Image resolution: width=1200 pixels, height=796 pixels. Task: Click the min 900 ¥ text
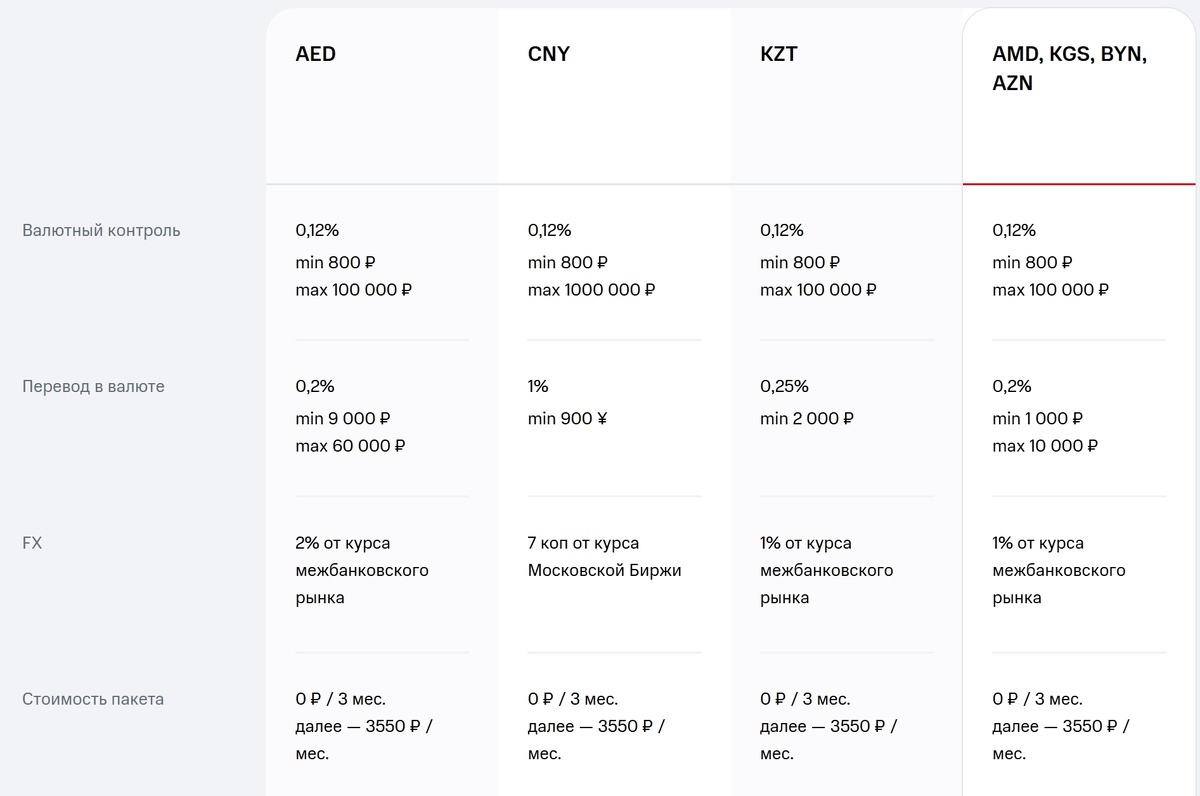(567, 418)
